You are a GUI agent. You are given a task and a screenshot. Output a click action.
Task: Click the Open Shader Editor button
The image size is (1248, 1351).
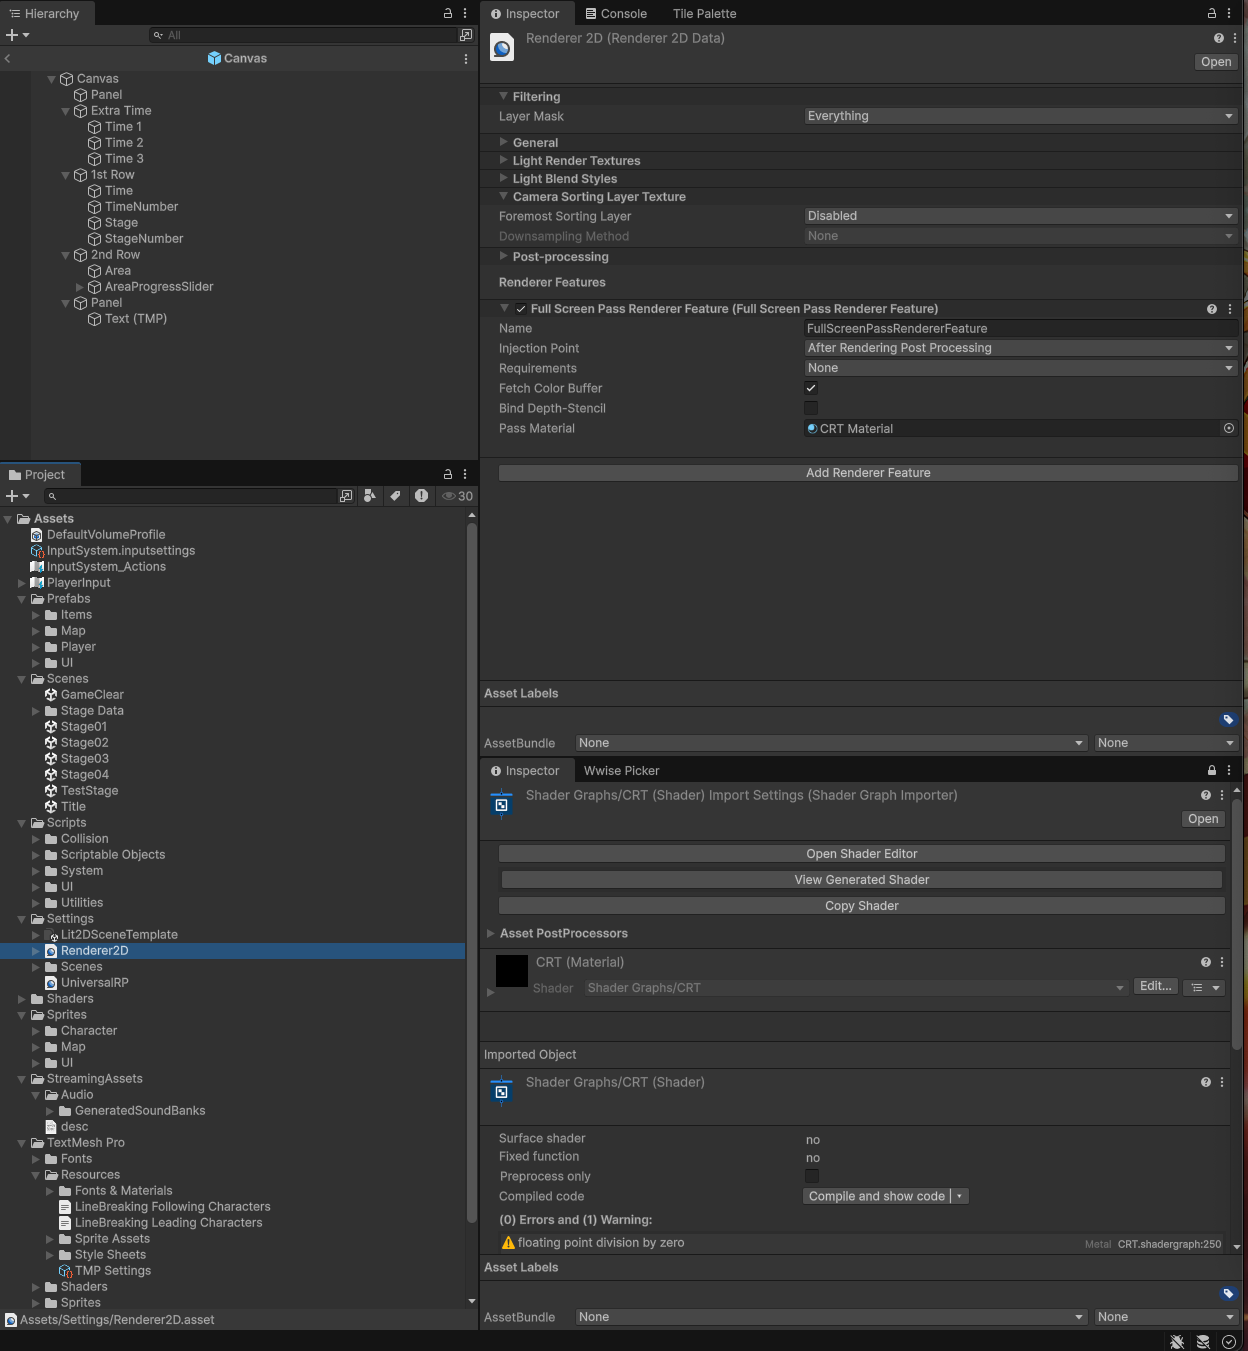point(861,854)
